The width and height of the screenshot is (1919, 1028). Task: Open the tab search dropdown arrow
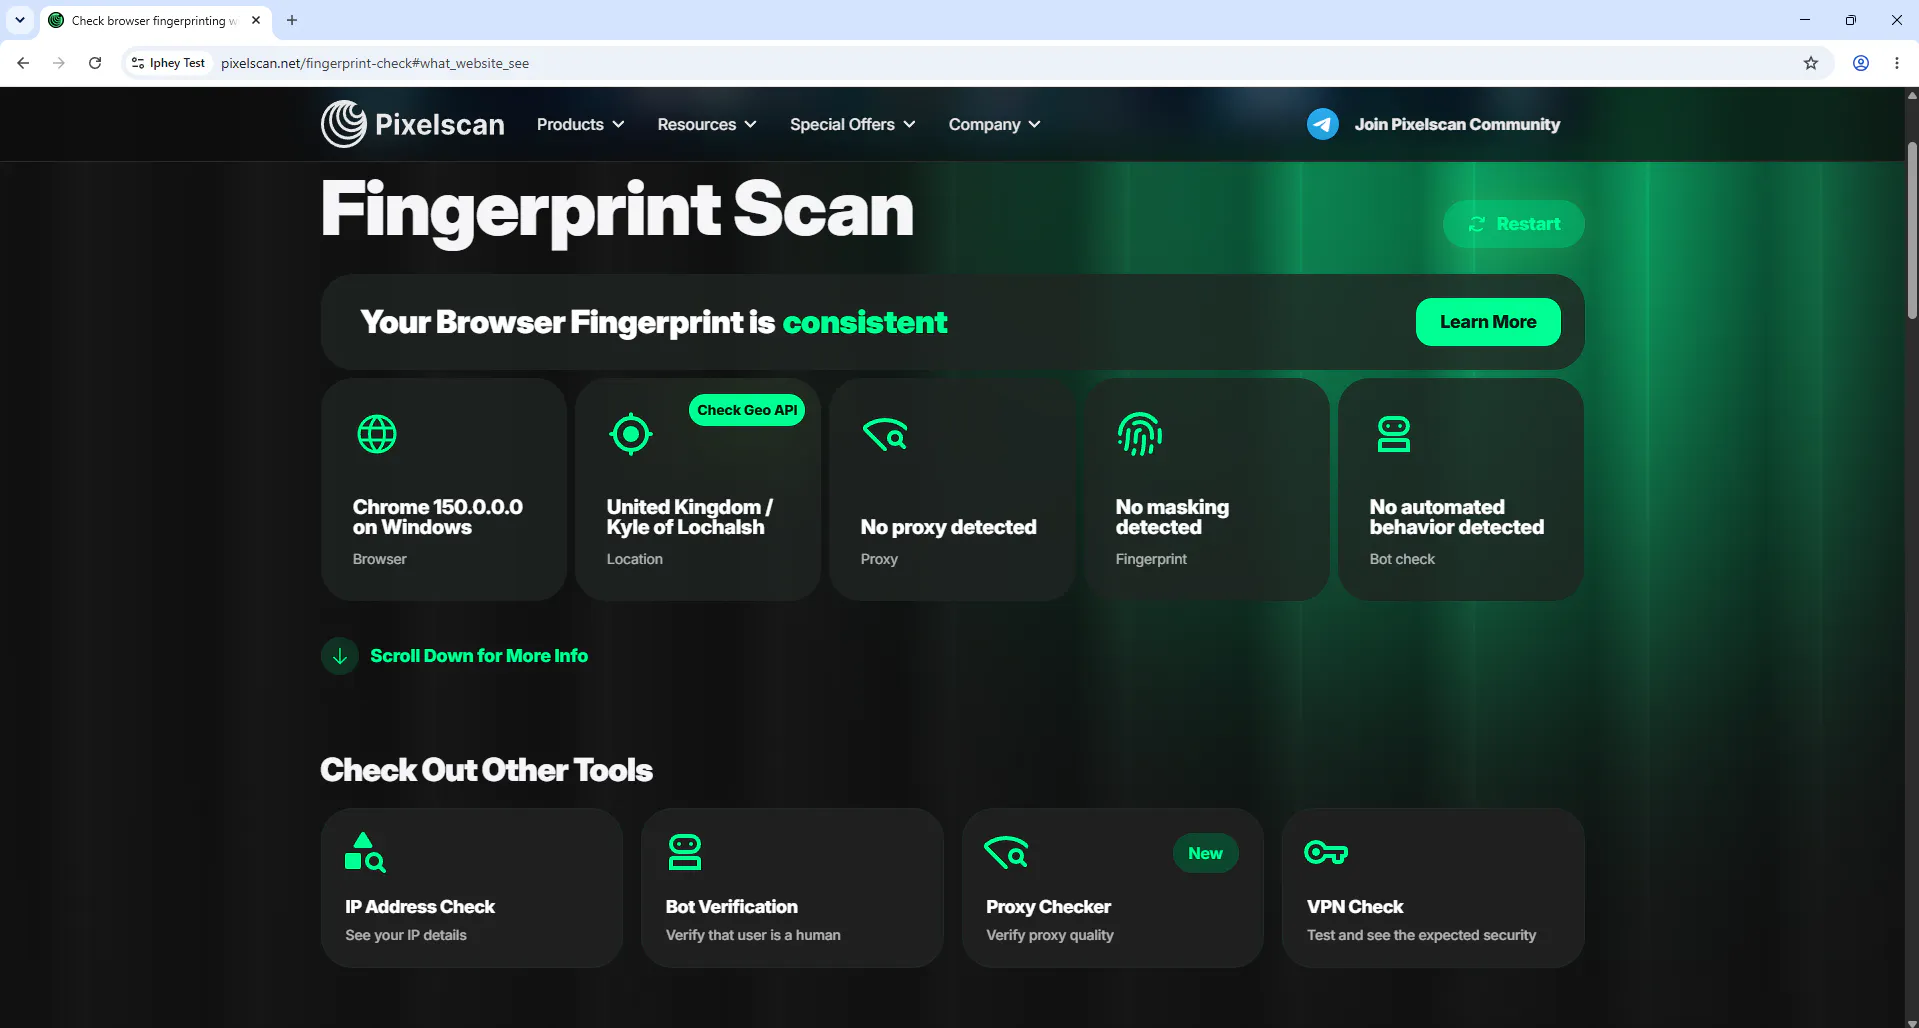[x=20, y=20]
